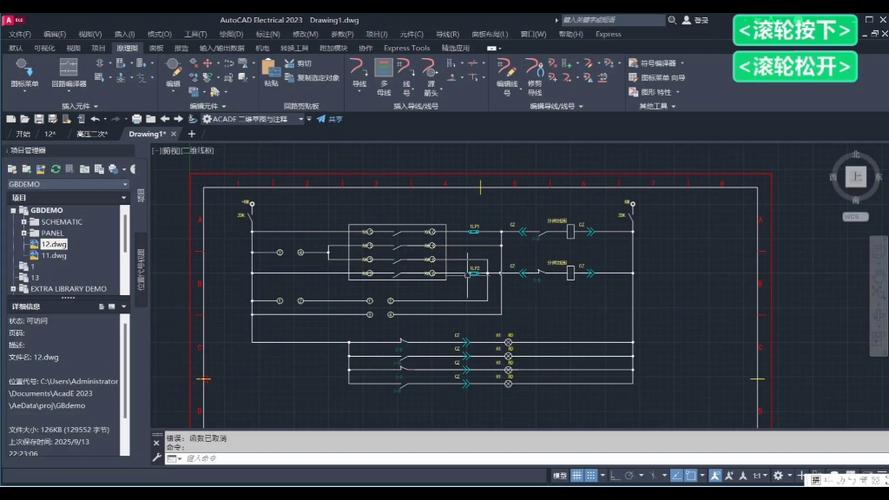Click the command line customize wrench icon
The height and width of the screenshot is (500, 889).
tap(156, 458)
